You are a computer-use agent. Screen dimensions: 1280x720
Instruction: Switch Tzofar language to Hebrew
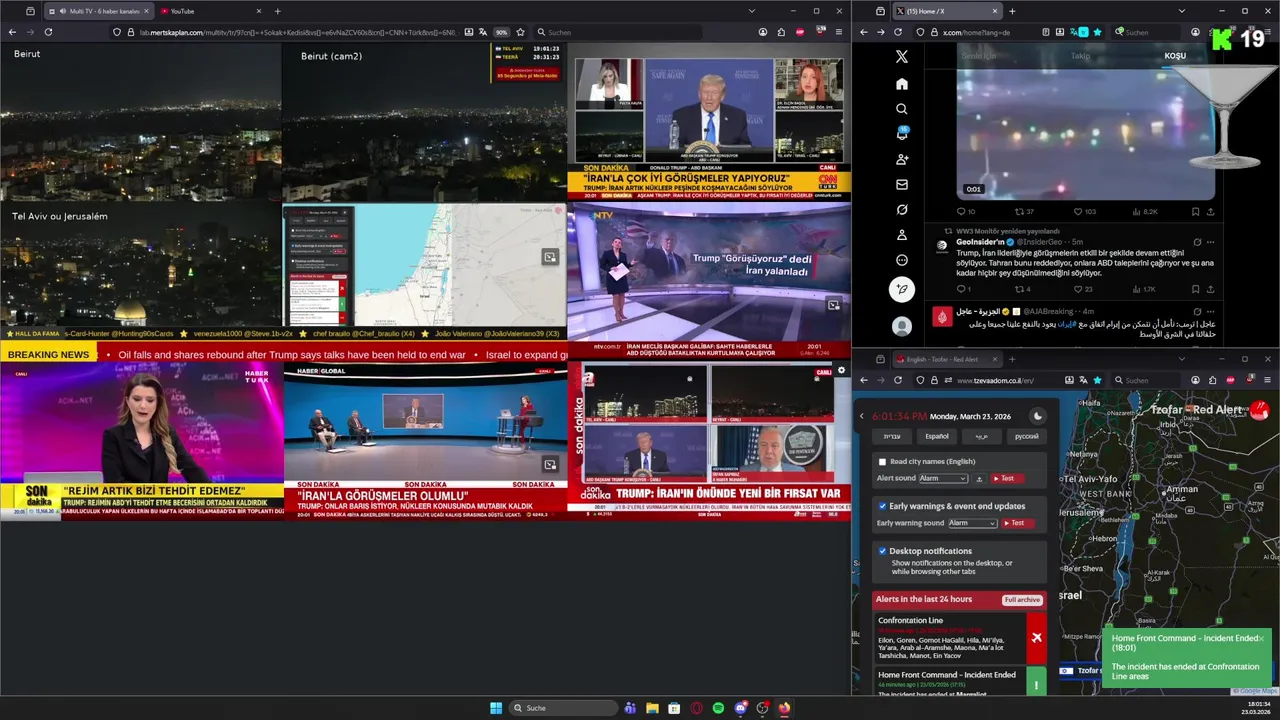coord(892,437)
